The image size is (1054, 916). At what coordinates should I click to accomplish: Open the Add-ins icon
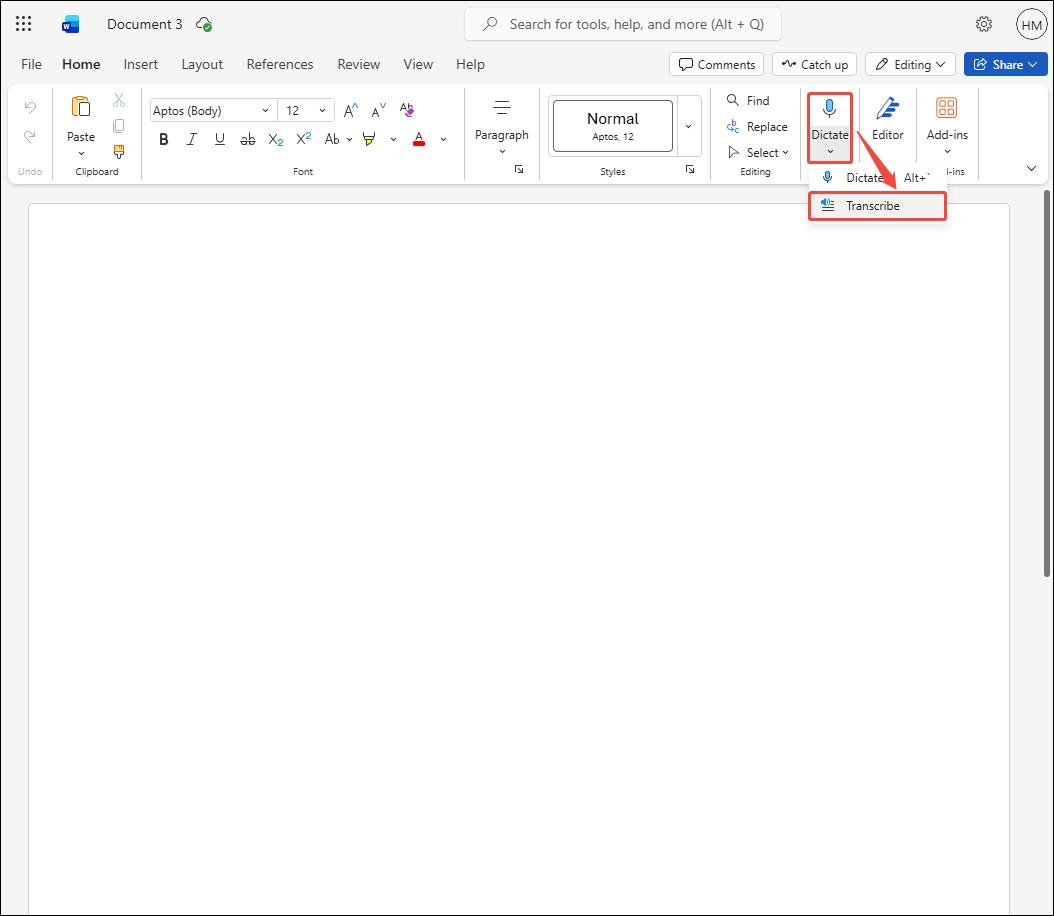point(946,108)
